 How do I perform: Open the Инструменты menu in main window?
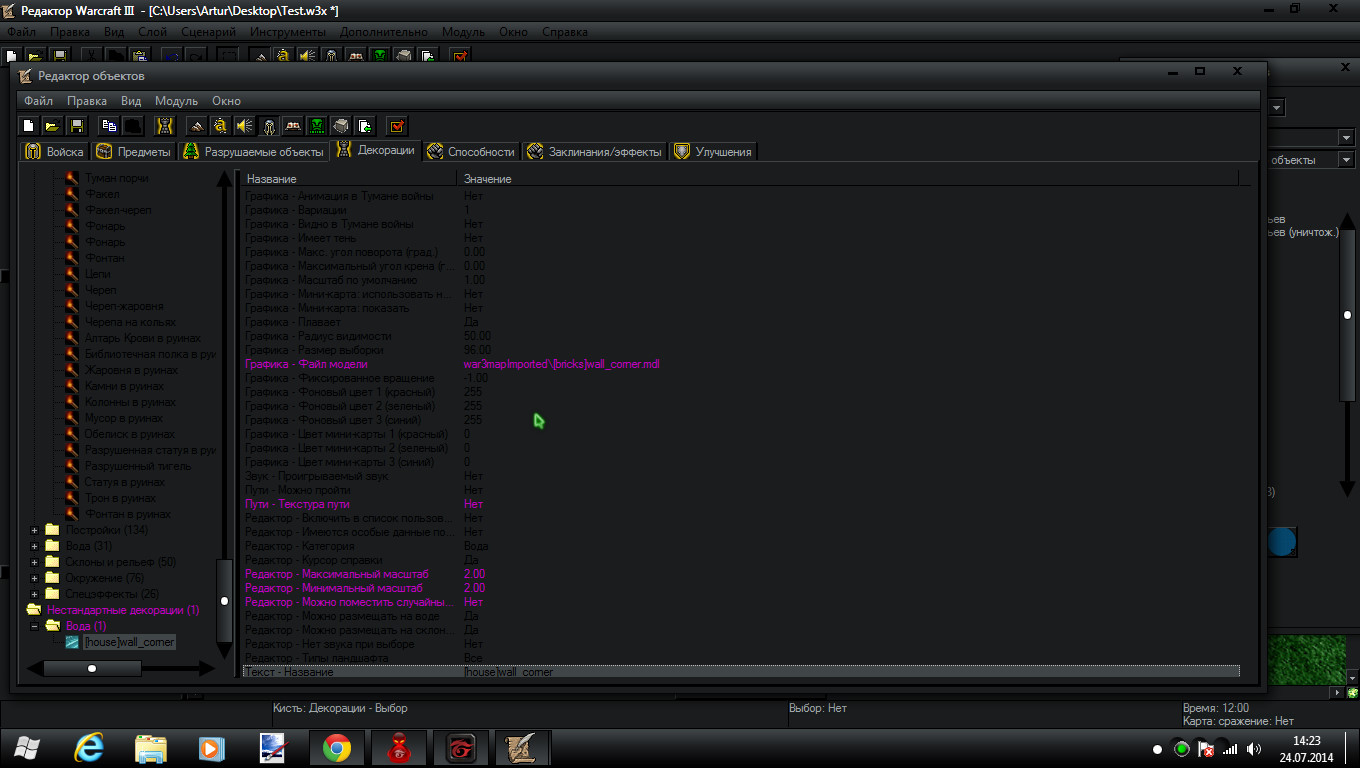tap(288, 32)
